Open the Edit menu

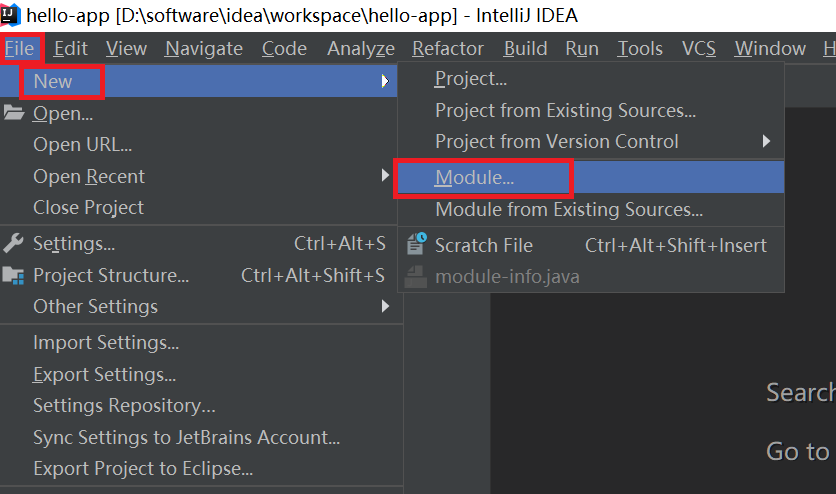(x=70, y=48)
